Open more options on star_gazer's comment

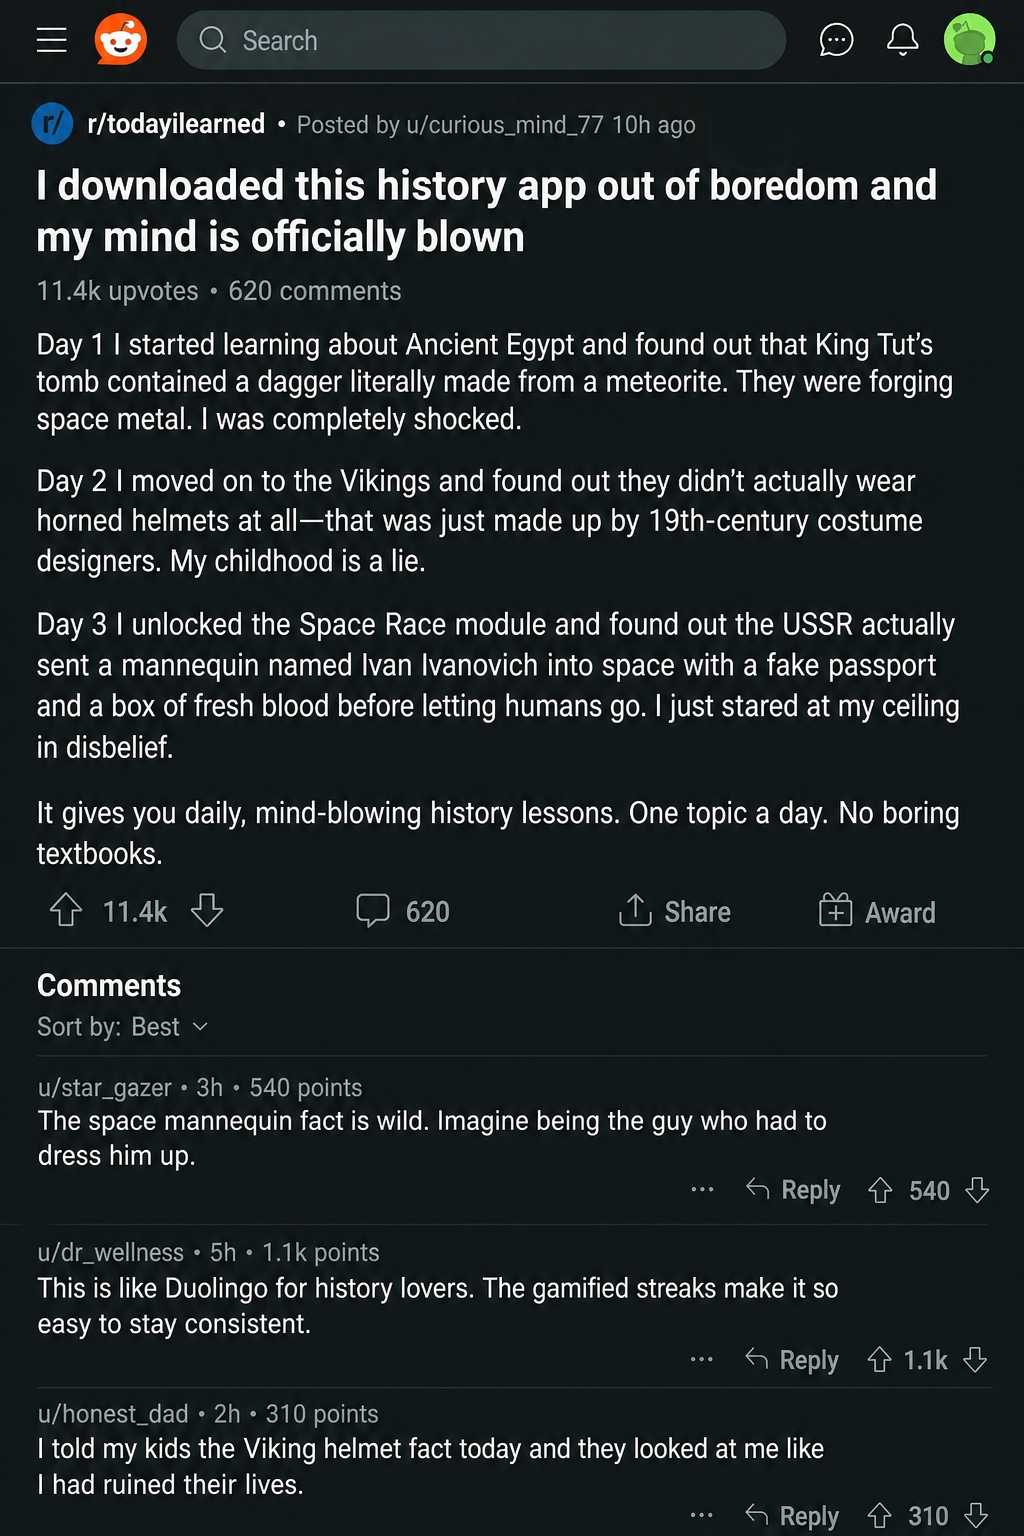(702, 1190)
